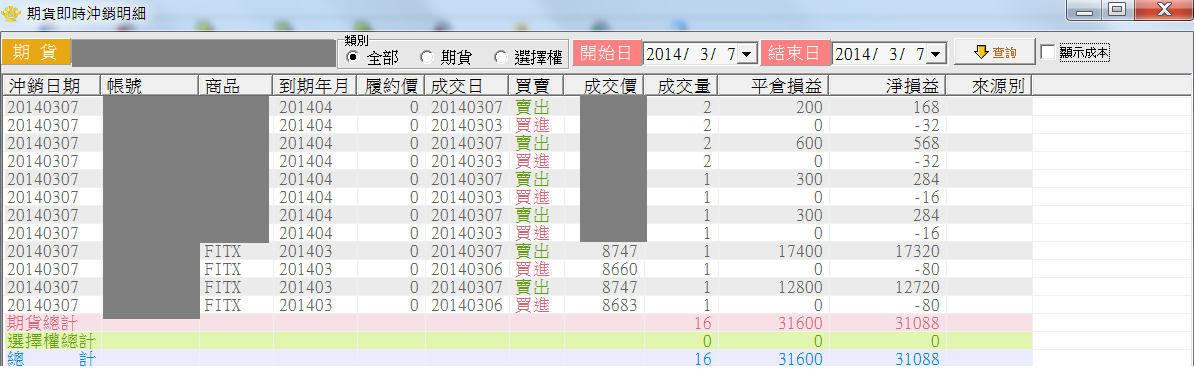Click the 結束日 date field
This screenshot has width=1194, height=370.
pos(880,54)
